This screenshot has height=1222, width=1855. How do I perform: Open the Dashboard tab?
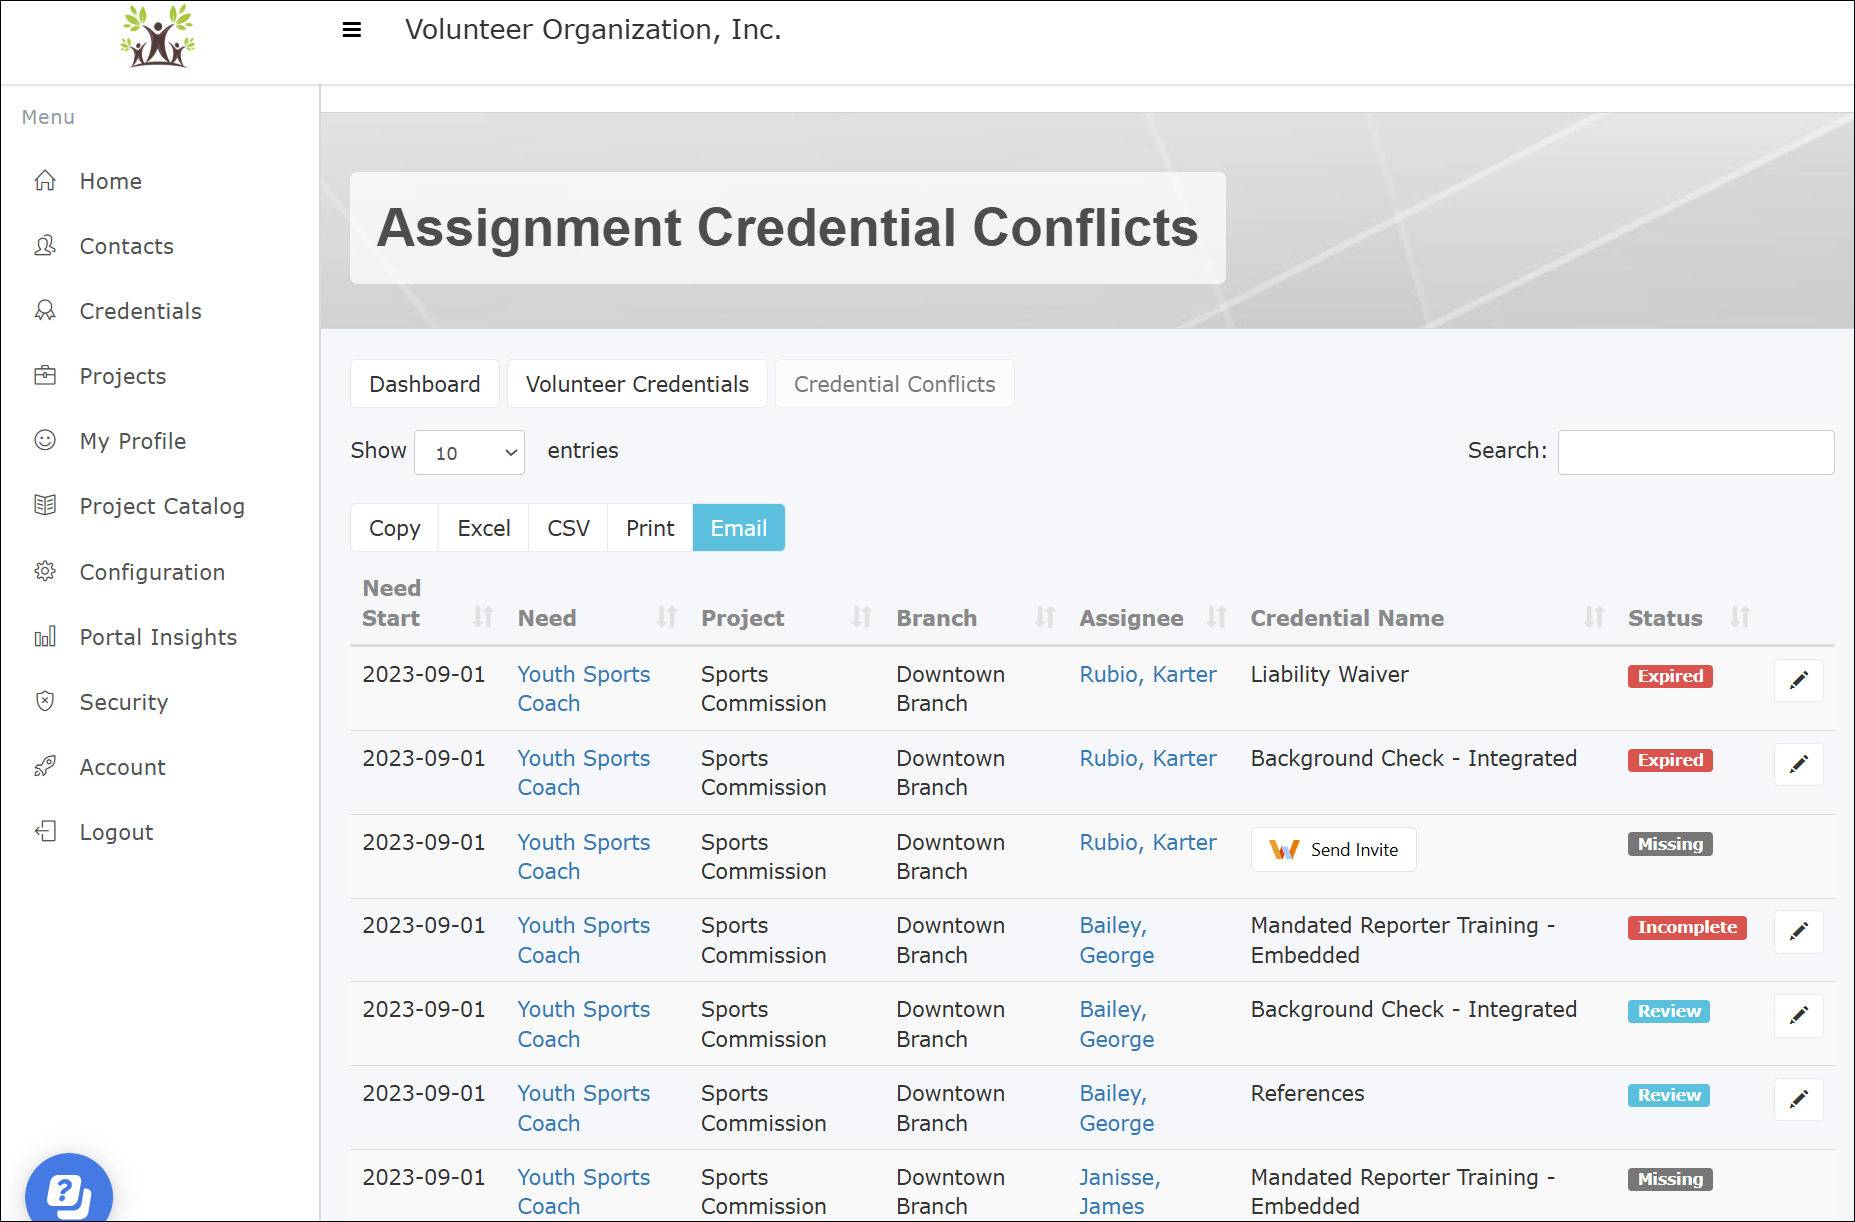tap(425, 384)
